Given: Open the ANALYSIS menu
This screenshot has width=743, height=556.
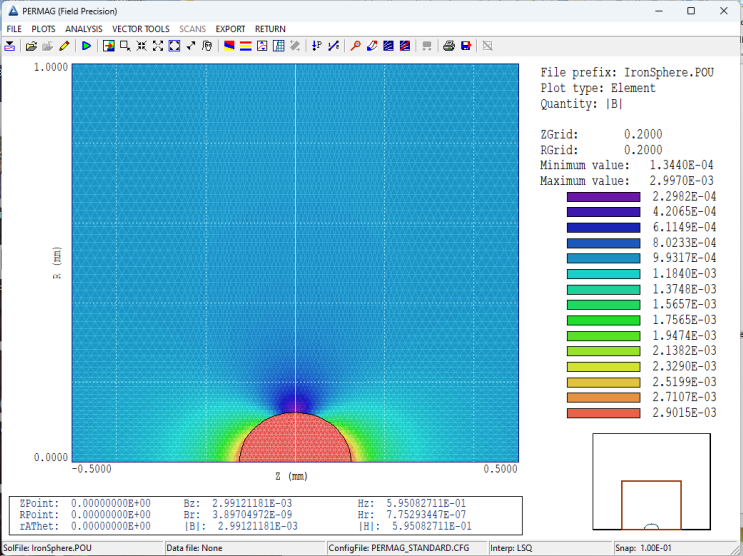Looking at the screenshot, I should point(84,29).
